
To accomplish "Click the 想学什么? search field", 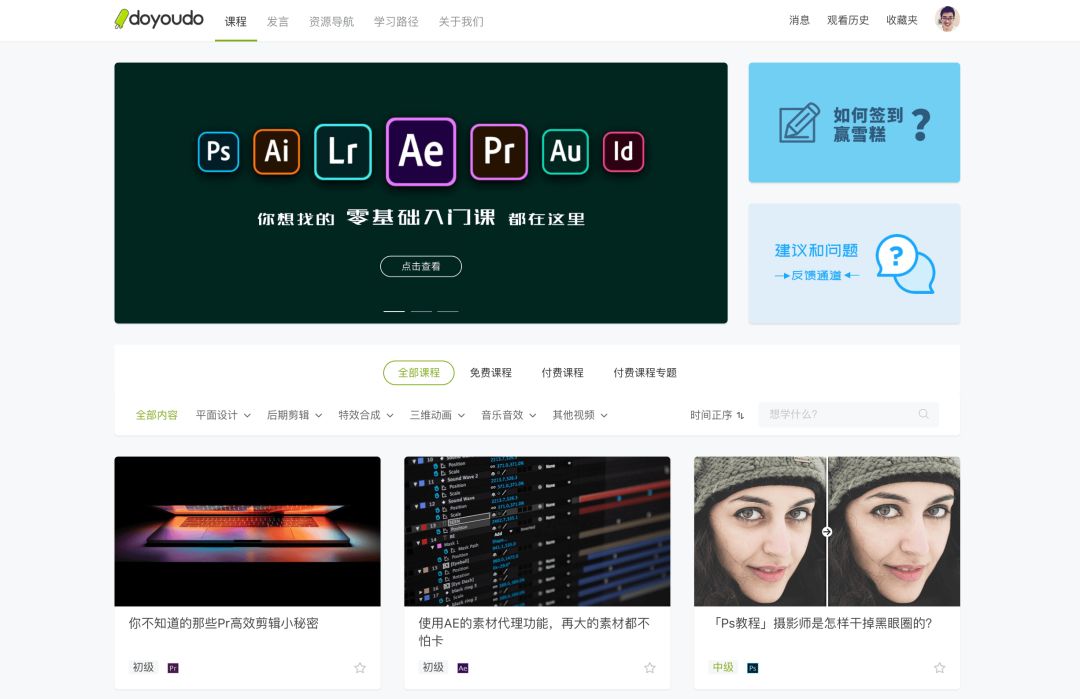I will (x=848, y=414).
